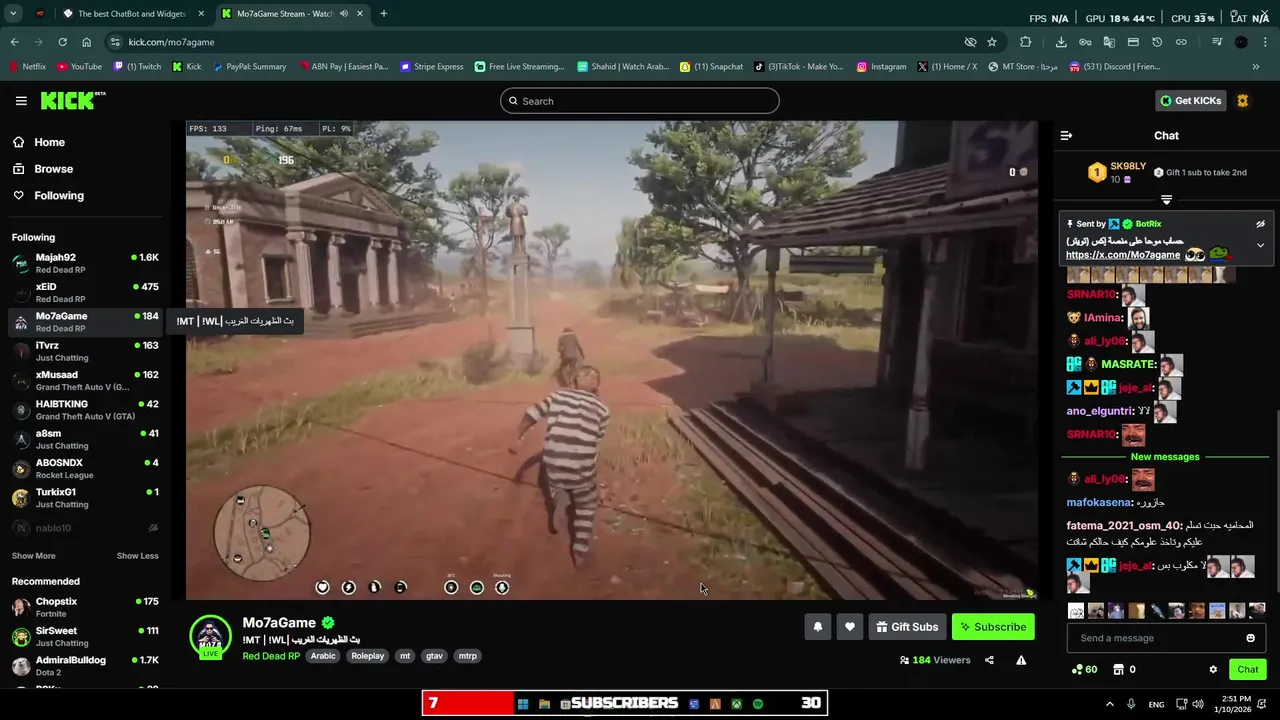Show more bookmarks via double chevron
Image resolution: width=1280 pixels, height=720 pixels.
(1256, 67)
